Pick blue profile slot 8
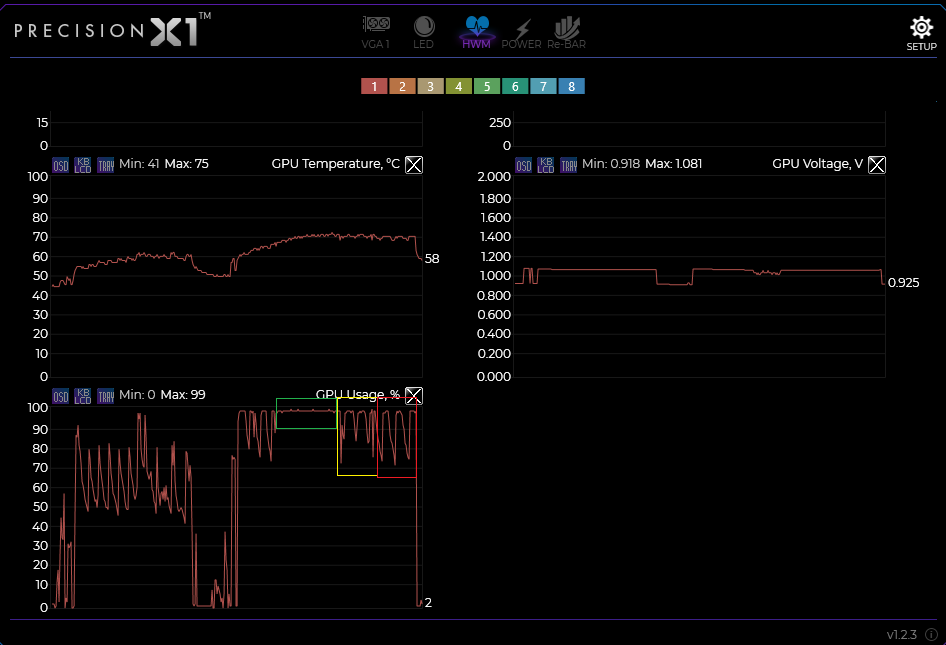This screenshot has height=645, width=946. (x=571, y=86)
